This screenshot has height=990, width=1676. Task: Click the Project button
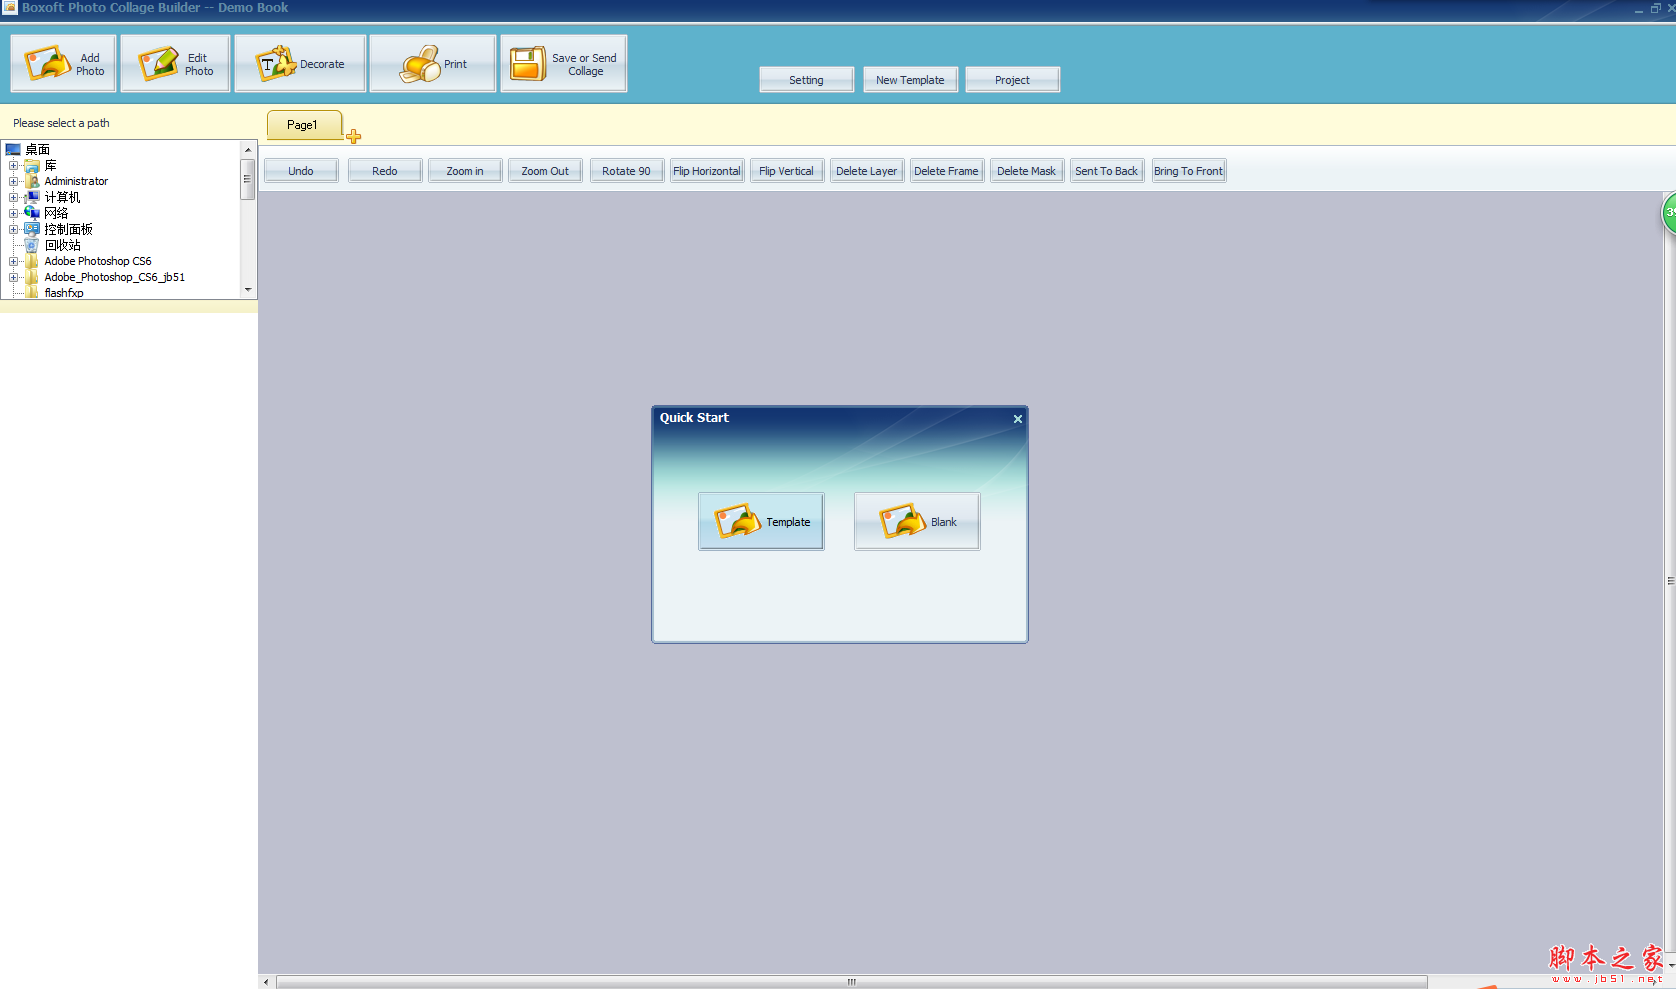coord(1012,80)
